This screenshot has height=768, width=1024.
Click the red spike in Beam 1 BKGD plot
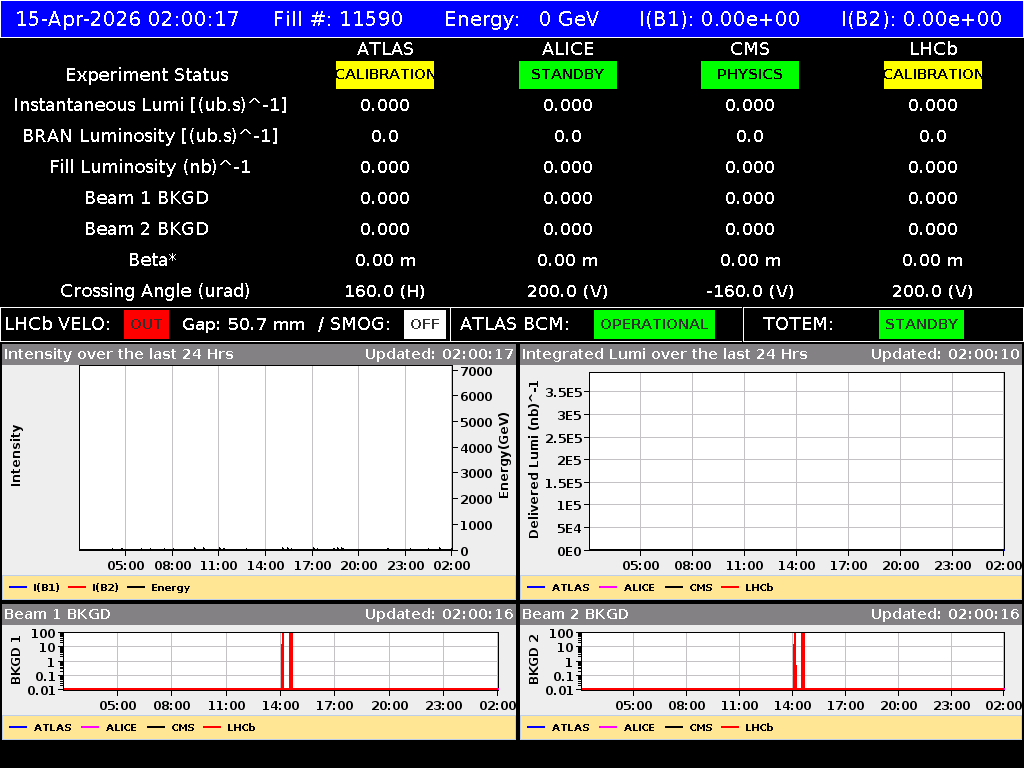pos(287,662)
